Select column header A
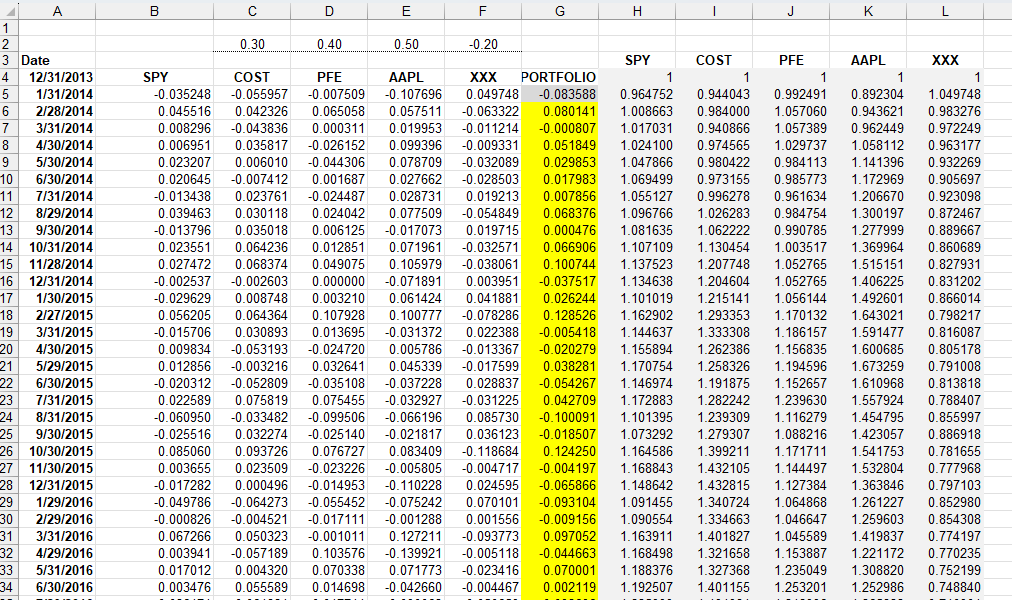1012x600 pixels. (57, 10)
